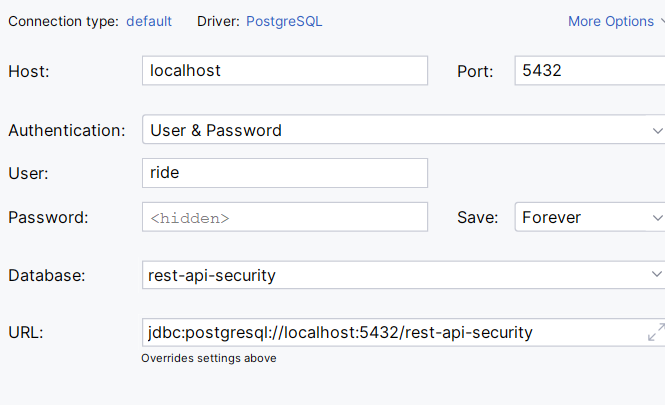Expand the URL field editor icon
The image size is (665, 405).
coord(656,332)
